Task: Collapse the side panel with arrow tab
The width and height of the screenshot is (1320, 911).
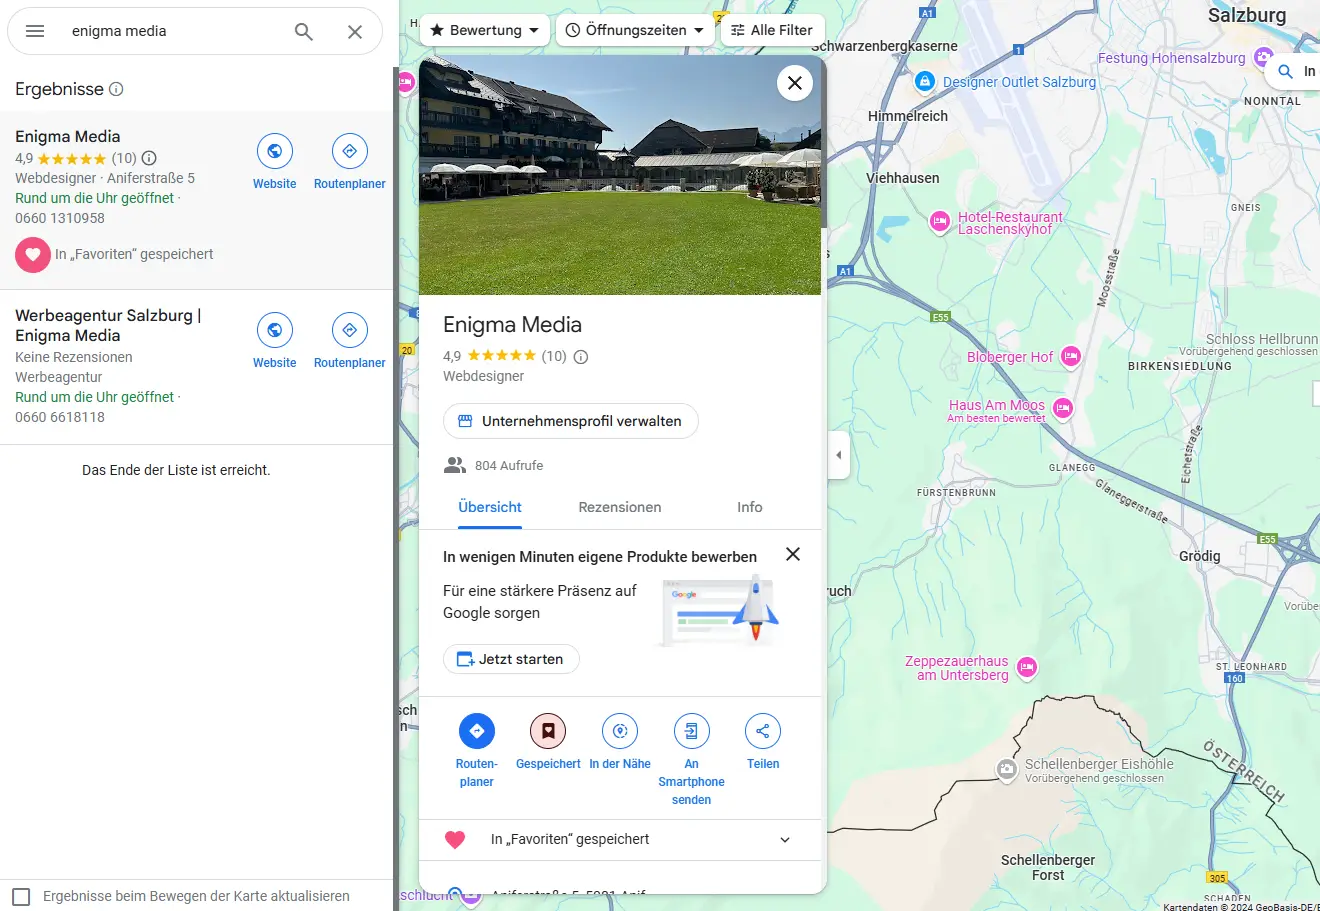Action: pos(838,455)
